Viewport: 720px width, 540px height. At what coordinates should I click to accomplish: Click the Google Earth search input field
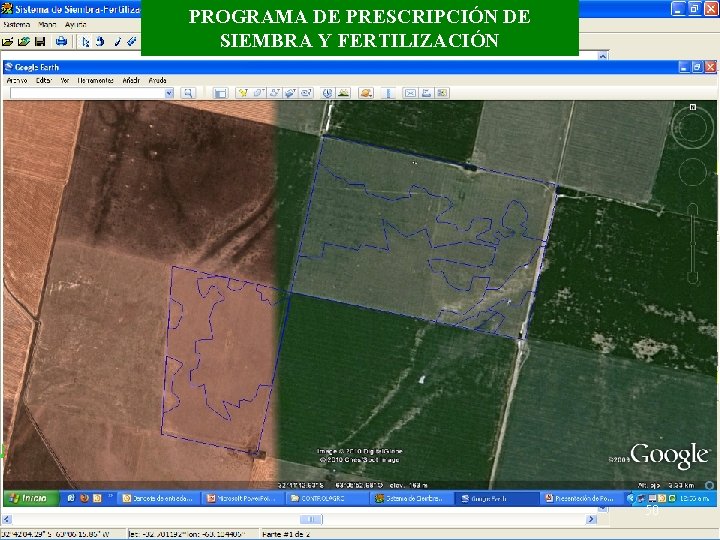(87, 93)
